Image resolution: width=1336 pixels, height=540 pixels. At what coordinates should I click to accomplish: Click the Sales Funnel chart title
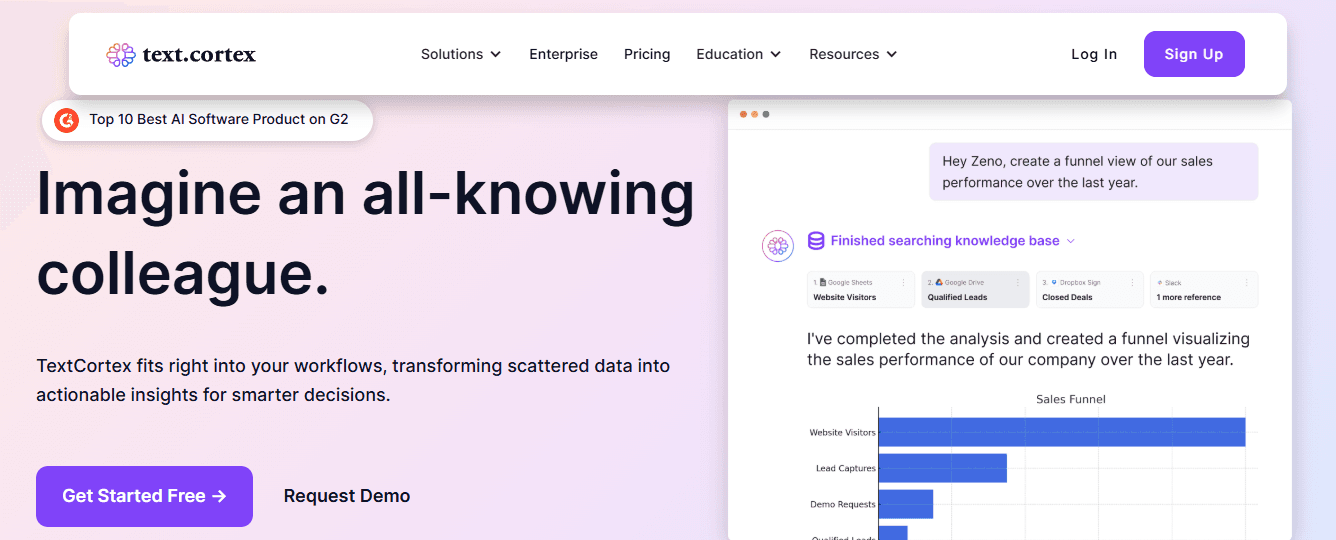[1070, 399]
